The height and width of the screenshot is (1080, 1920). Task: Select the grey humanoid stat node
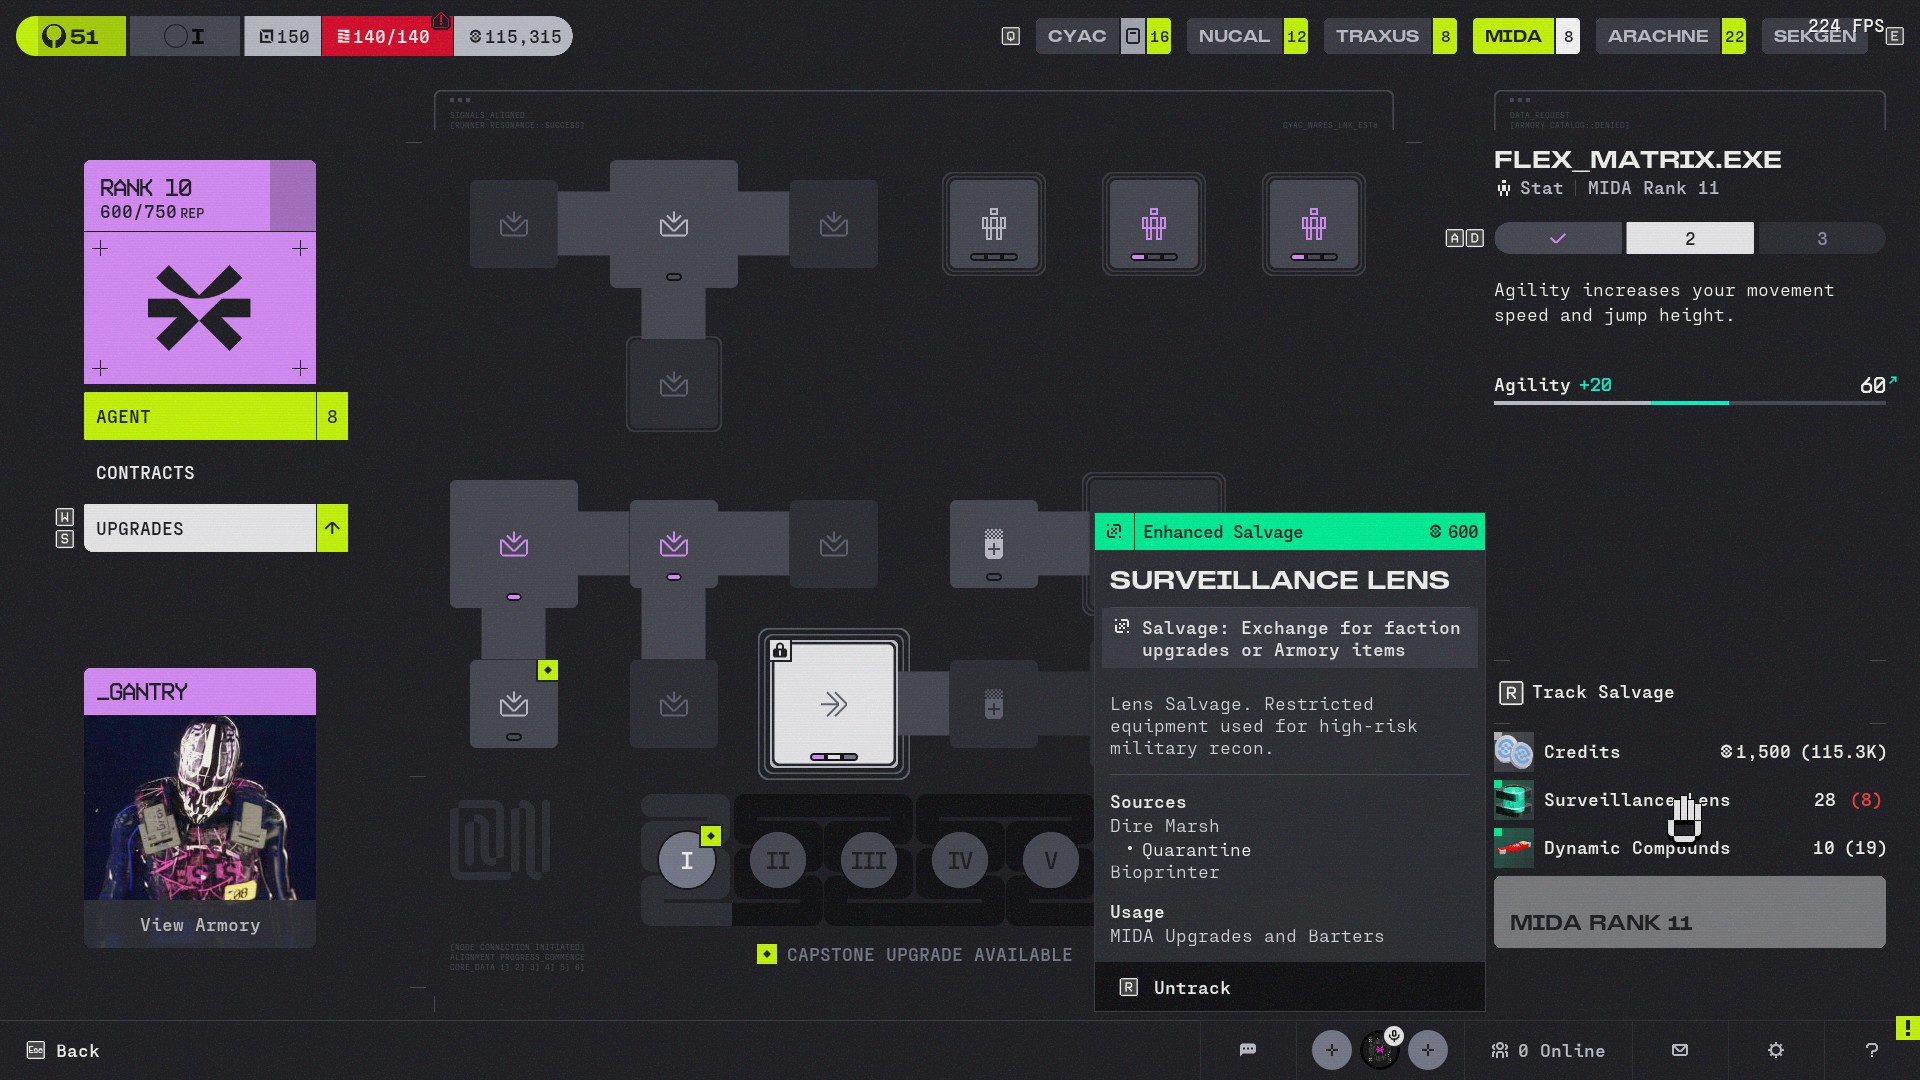tap(993, 224)
